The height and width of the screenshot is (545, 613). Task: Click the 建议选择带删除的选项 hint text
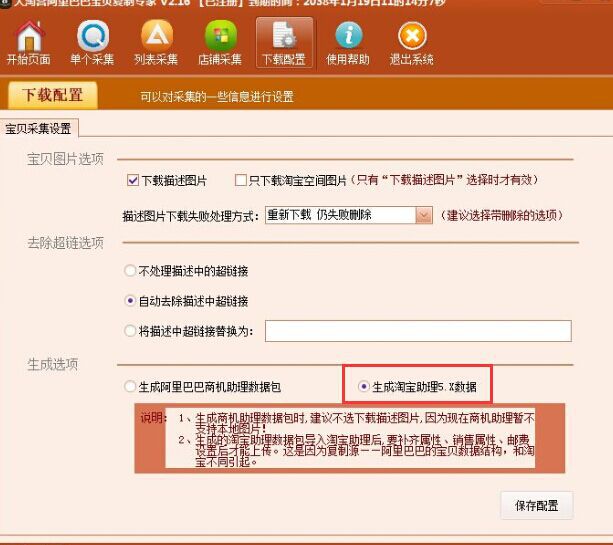coord(502,215)
